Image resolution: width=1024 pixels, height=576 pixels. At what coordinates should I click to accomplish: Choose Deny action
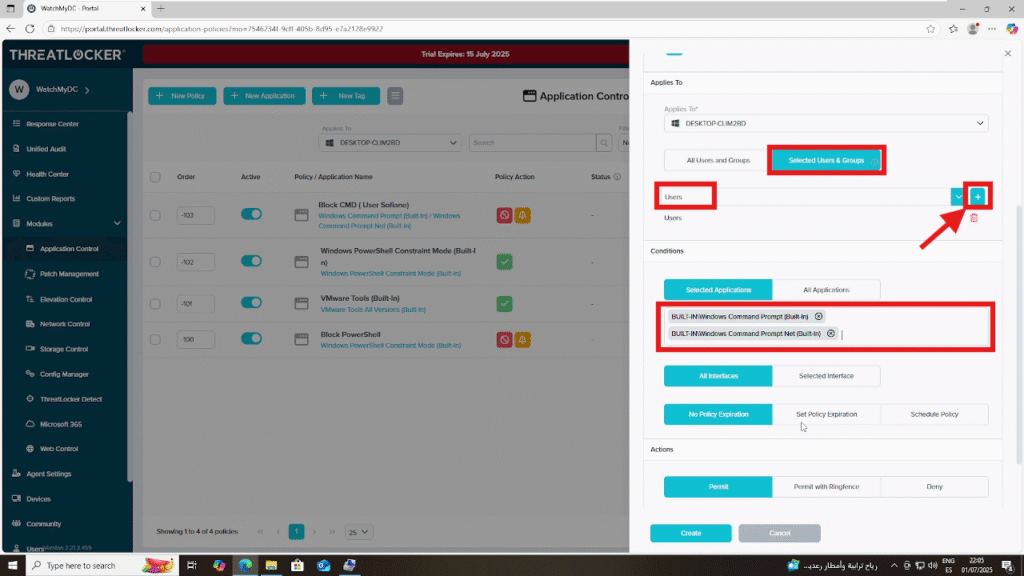point(934,487)
